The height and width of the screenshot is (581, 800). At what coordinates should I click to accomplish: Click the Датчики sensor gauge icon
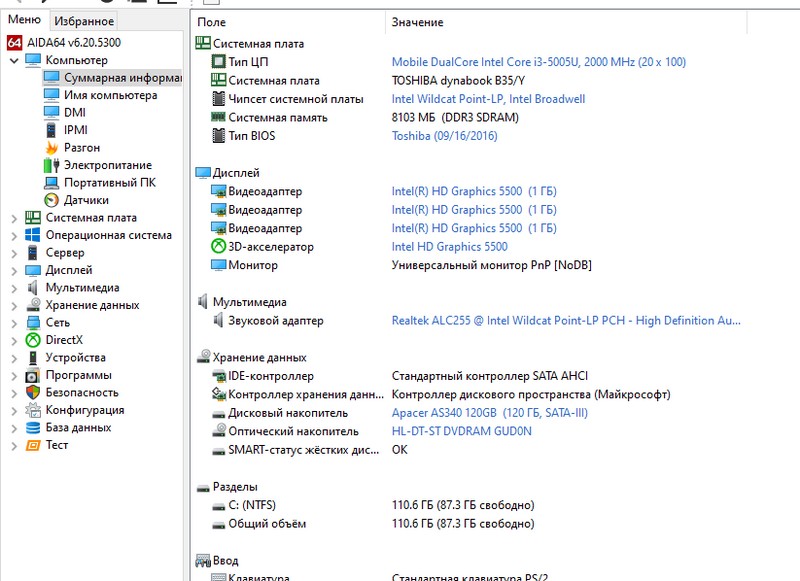[x=52, y=200]
